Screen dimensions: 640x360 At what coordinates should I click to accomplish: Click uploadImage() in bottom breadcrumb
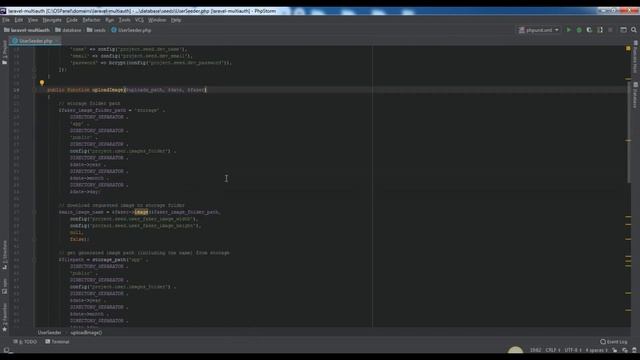86,333
